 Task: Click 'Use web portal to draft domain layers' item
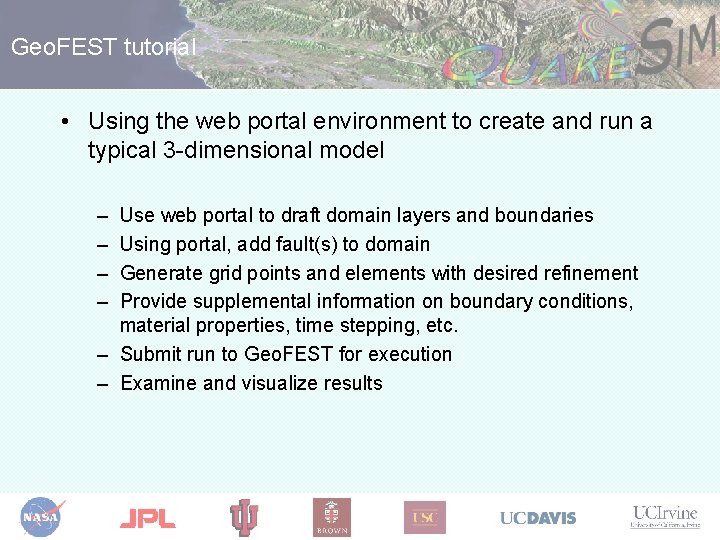357,215
